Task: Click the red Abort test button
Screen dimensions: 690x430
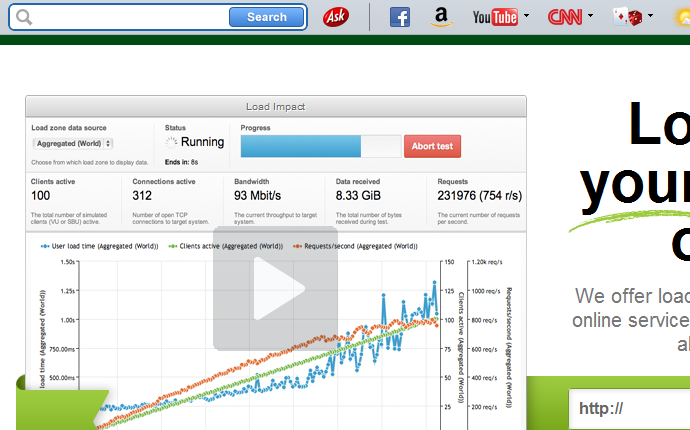Action: [x=433, y=146]
